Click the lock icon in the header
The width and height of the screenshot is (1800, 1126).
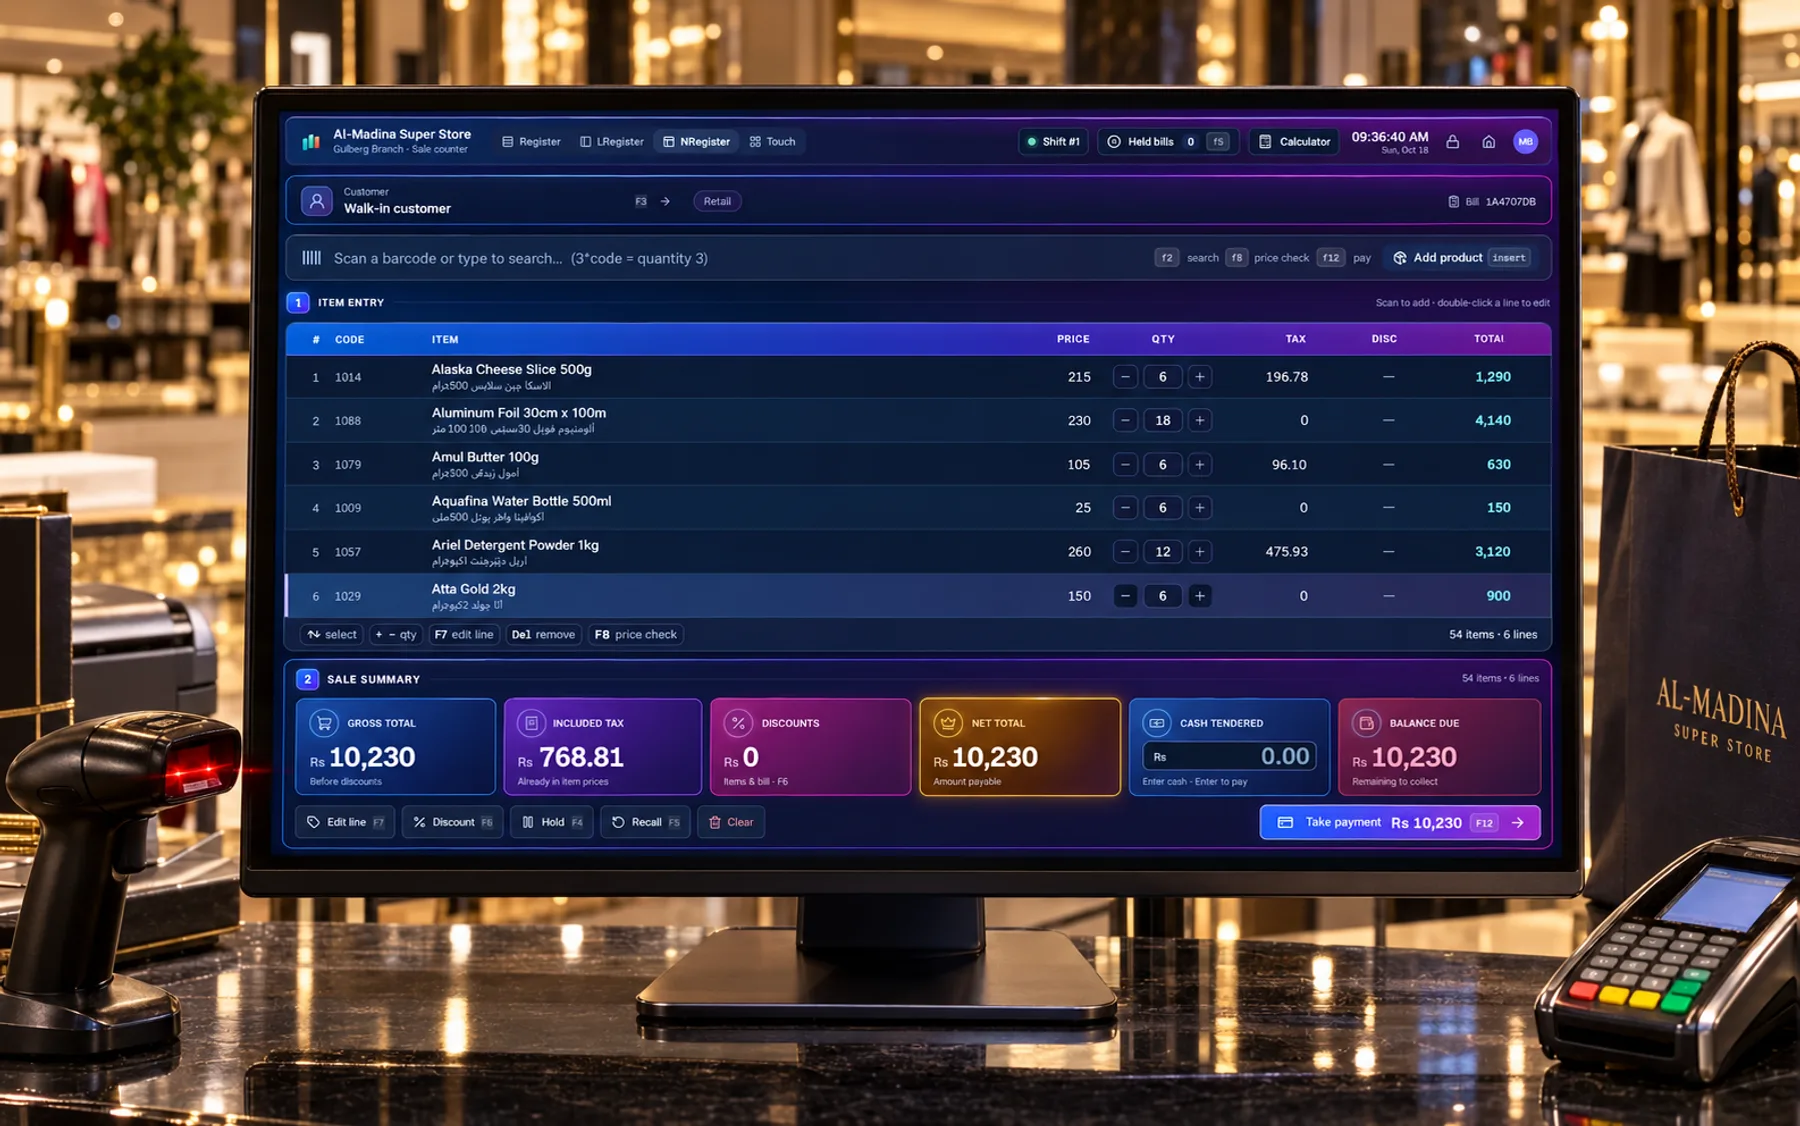click(x=1452, y=142)
